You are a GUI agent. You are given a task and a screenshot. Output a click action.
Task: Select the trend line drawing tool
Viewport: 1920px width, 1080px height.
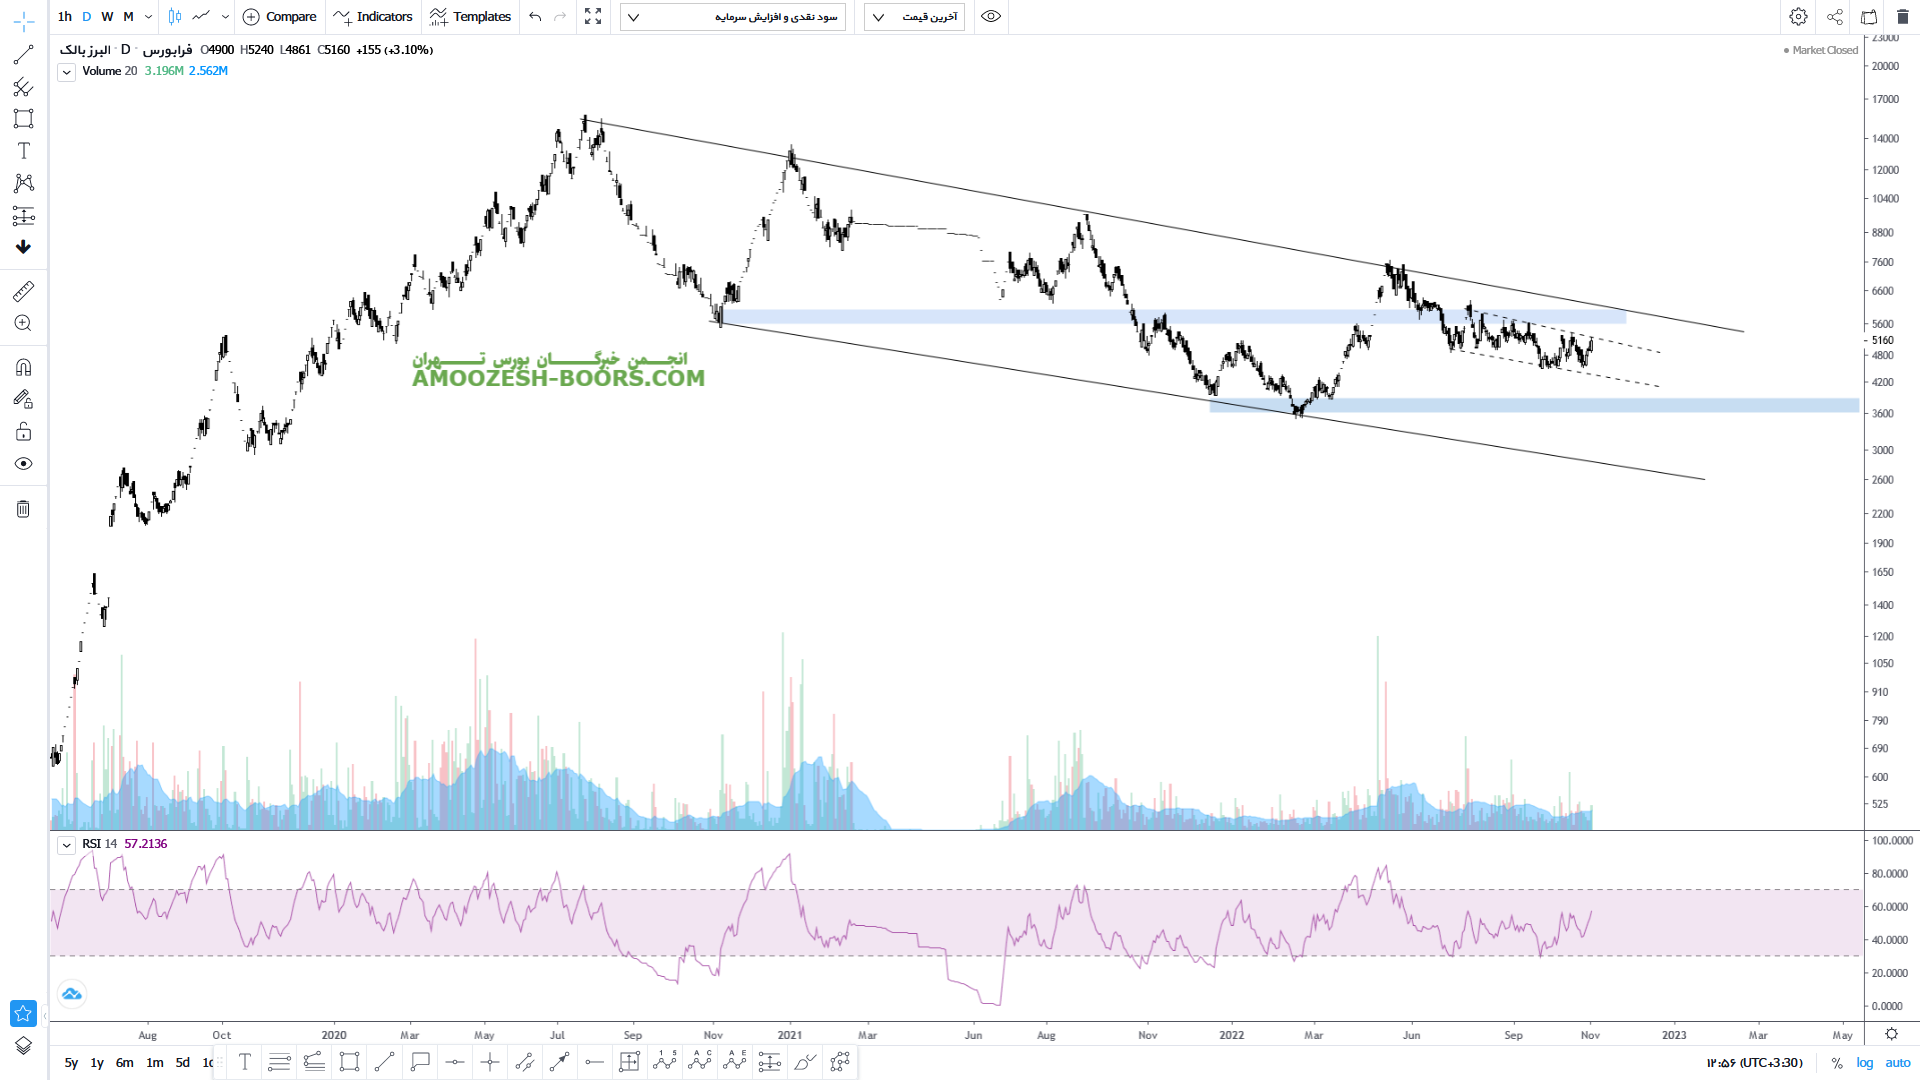(x=23, y=55)
